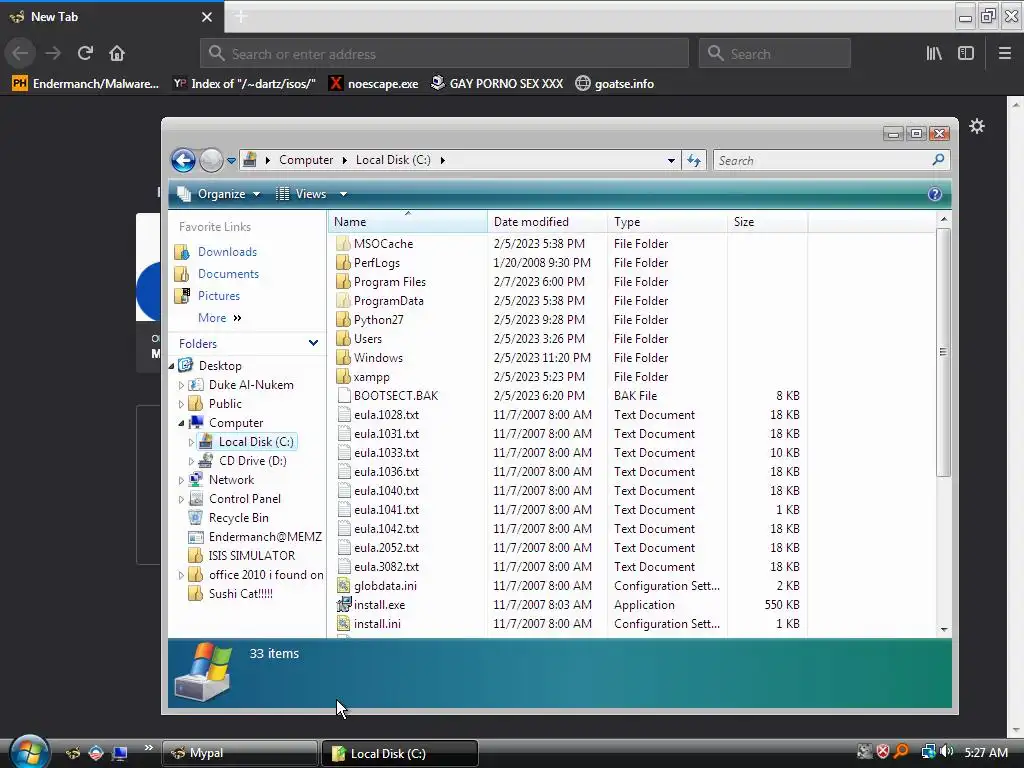The width and height of the screenshot is (1024, 768).
Task: Select the Program Files folder
Action: pyautogui.click(x=390, y=282)
